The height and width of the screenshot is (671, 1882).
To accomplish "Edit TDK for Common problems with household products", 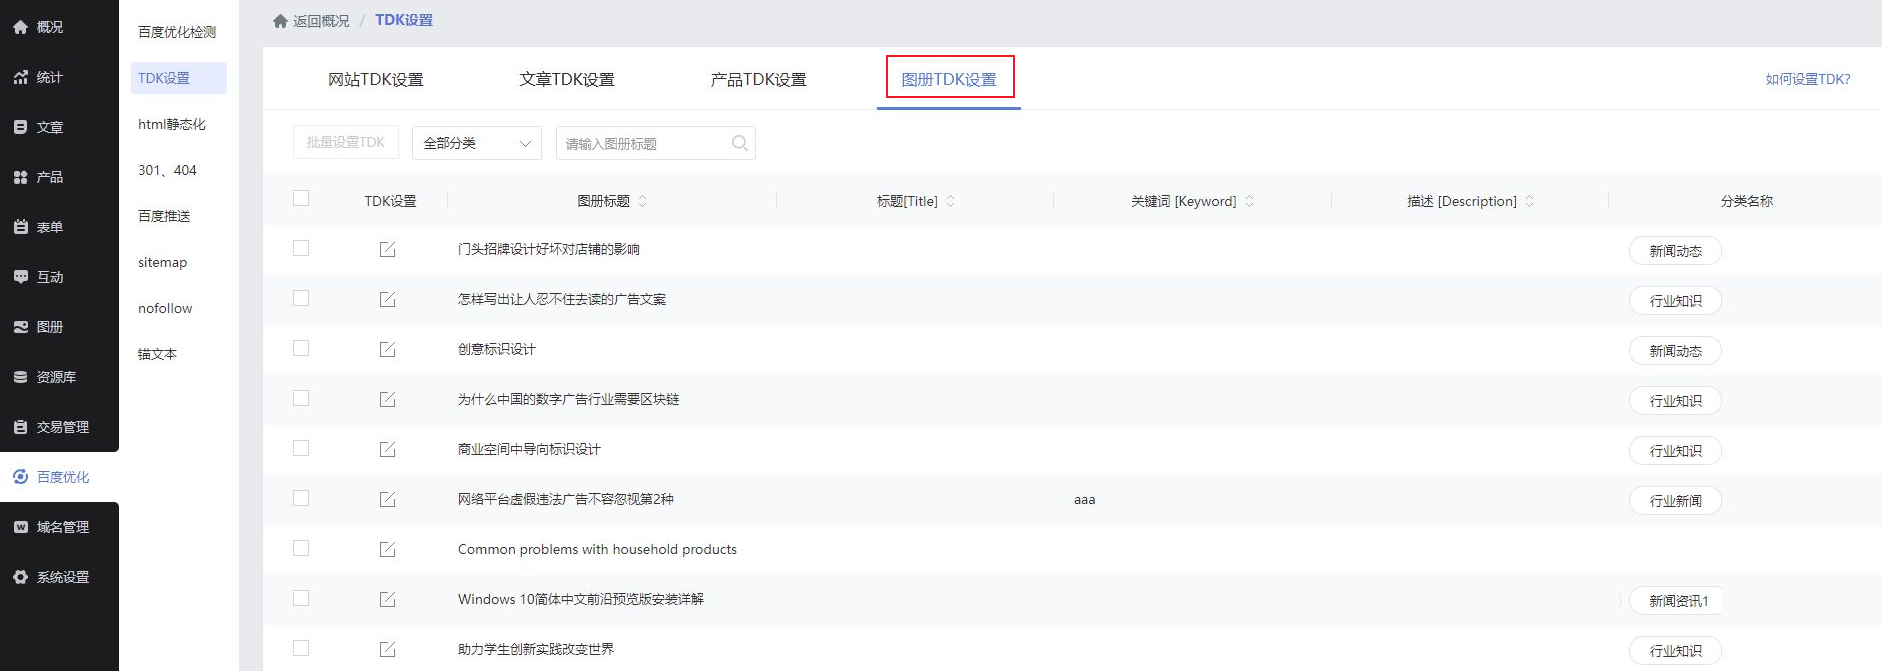I will pyautogui.click(x=388, y=549).
